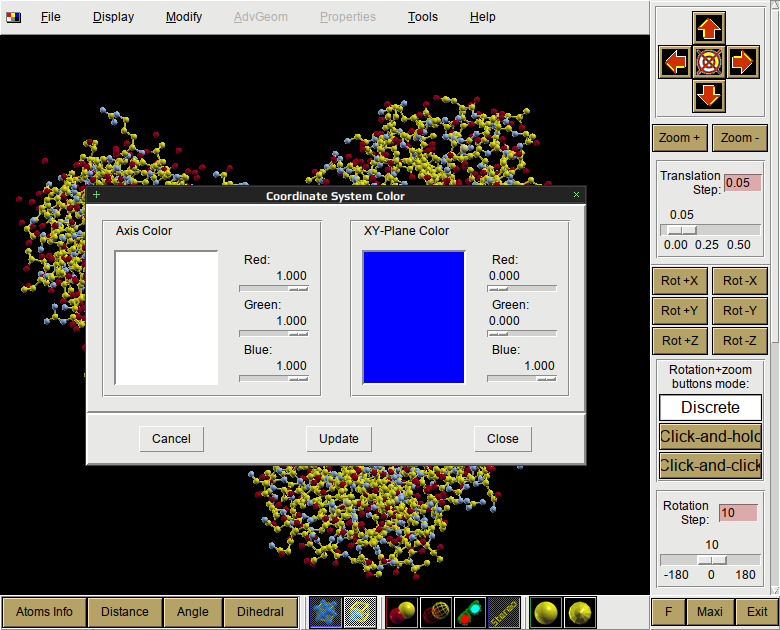Click the right panel vertical scrollbar
Screen dimensions: 780x630
point(775,299)
